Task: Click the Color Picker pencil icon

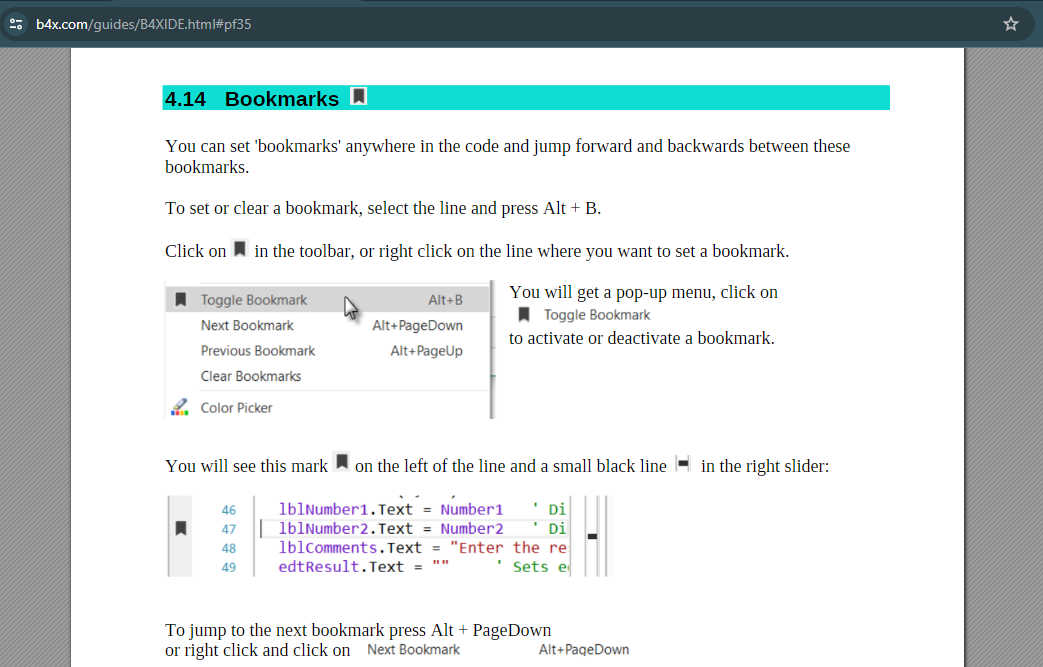Action: click(180, 407)
